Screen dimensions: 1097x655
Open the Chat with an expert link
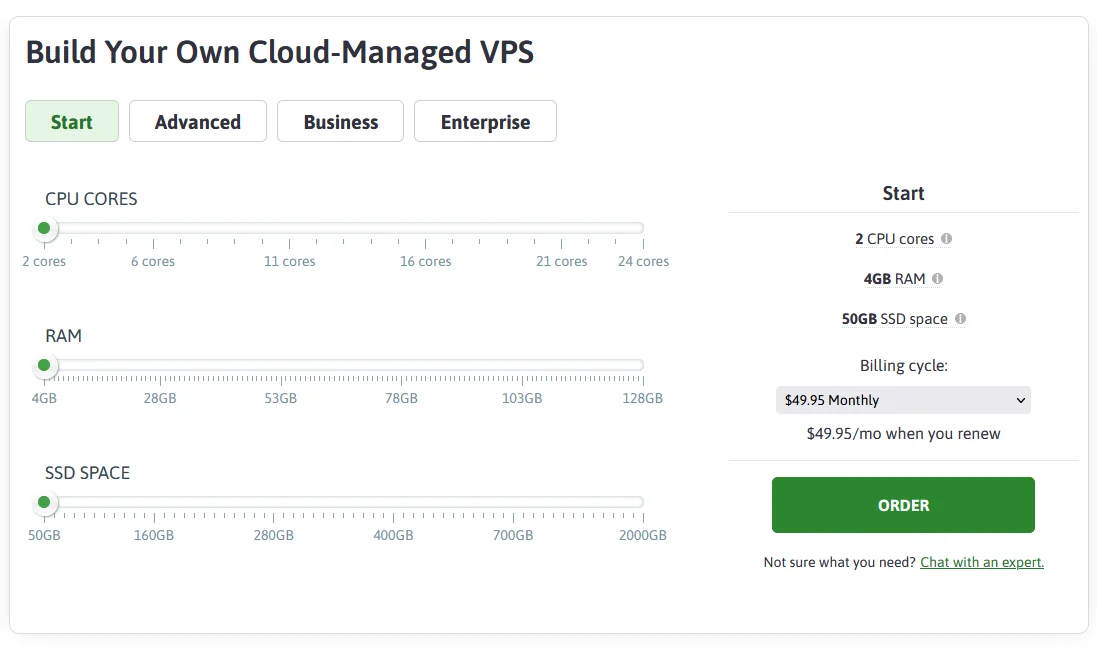(x=981, y=562)
